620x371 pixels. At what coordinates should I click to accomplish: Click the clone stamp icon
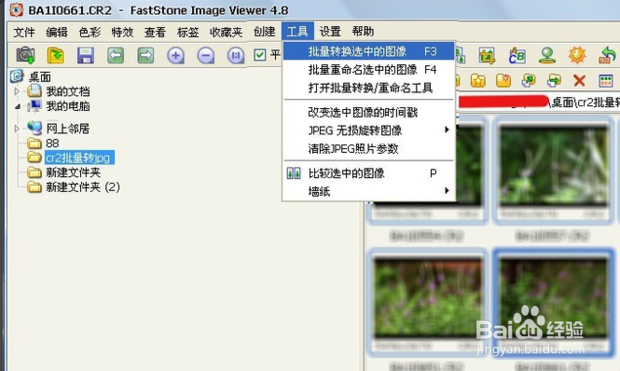547,55
